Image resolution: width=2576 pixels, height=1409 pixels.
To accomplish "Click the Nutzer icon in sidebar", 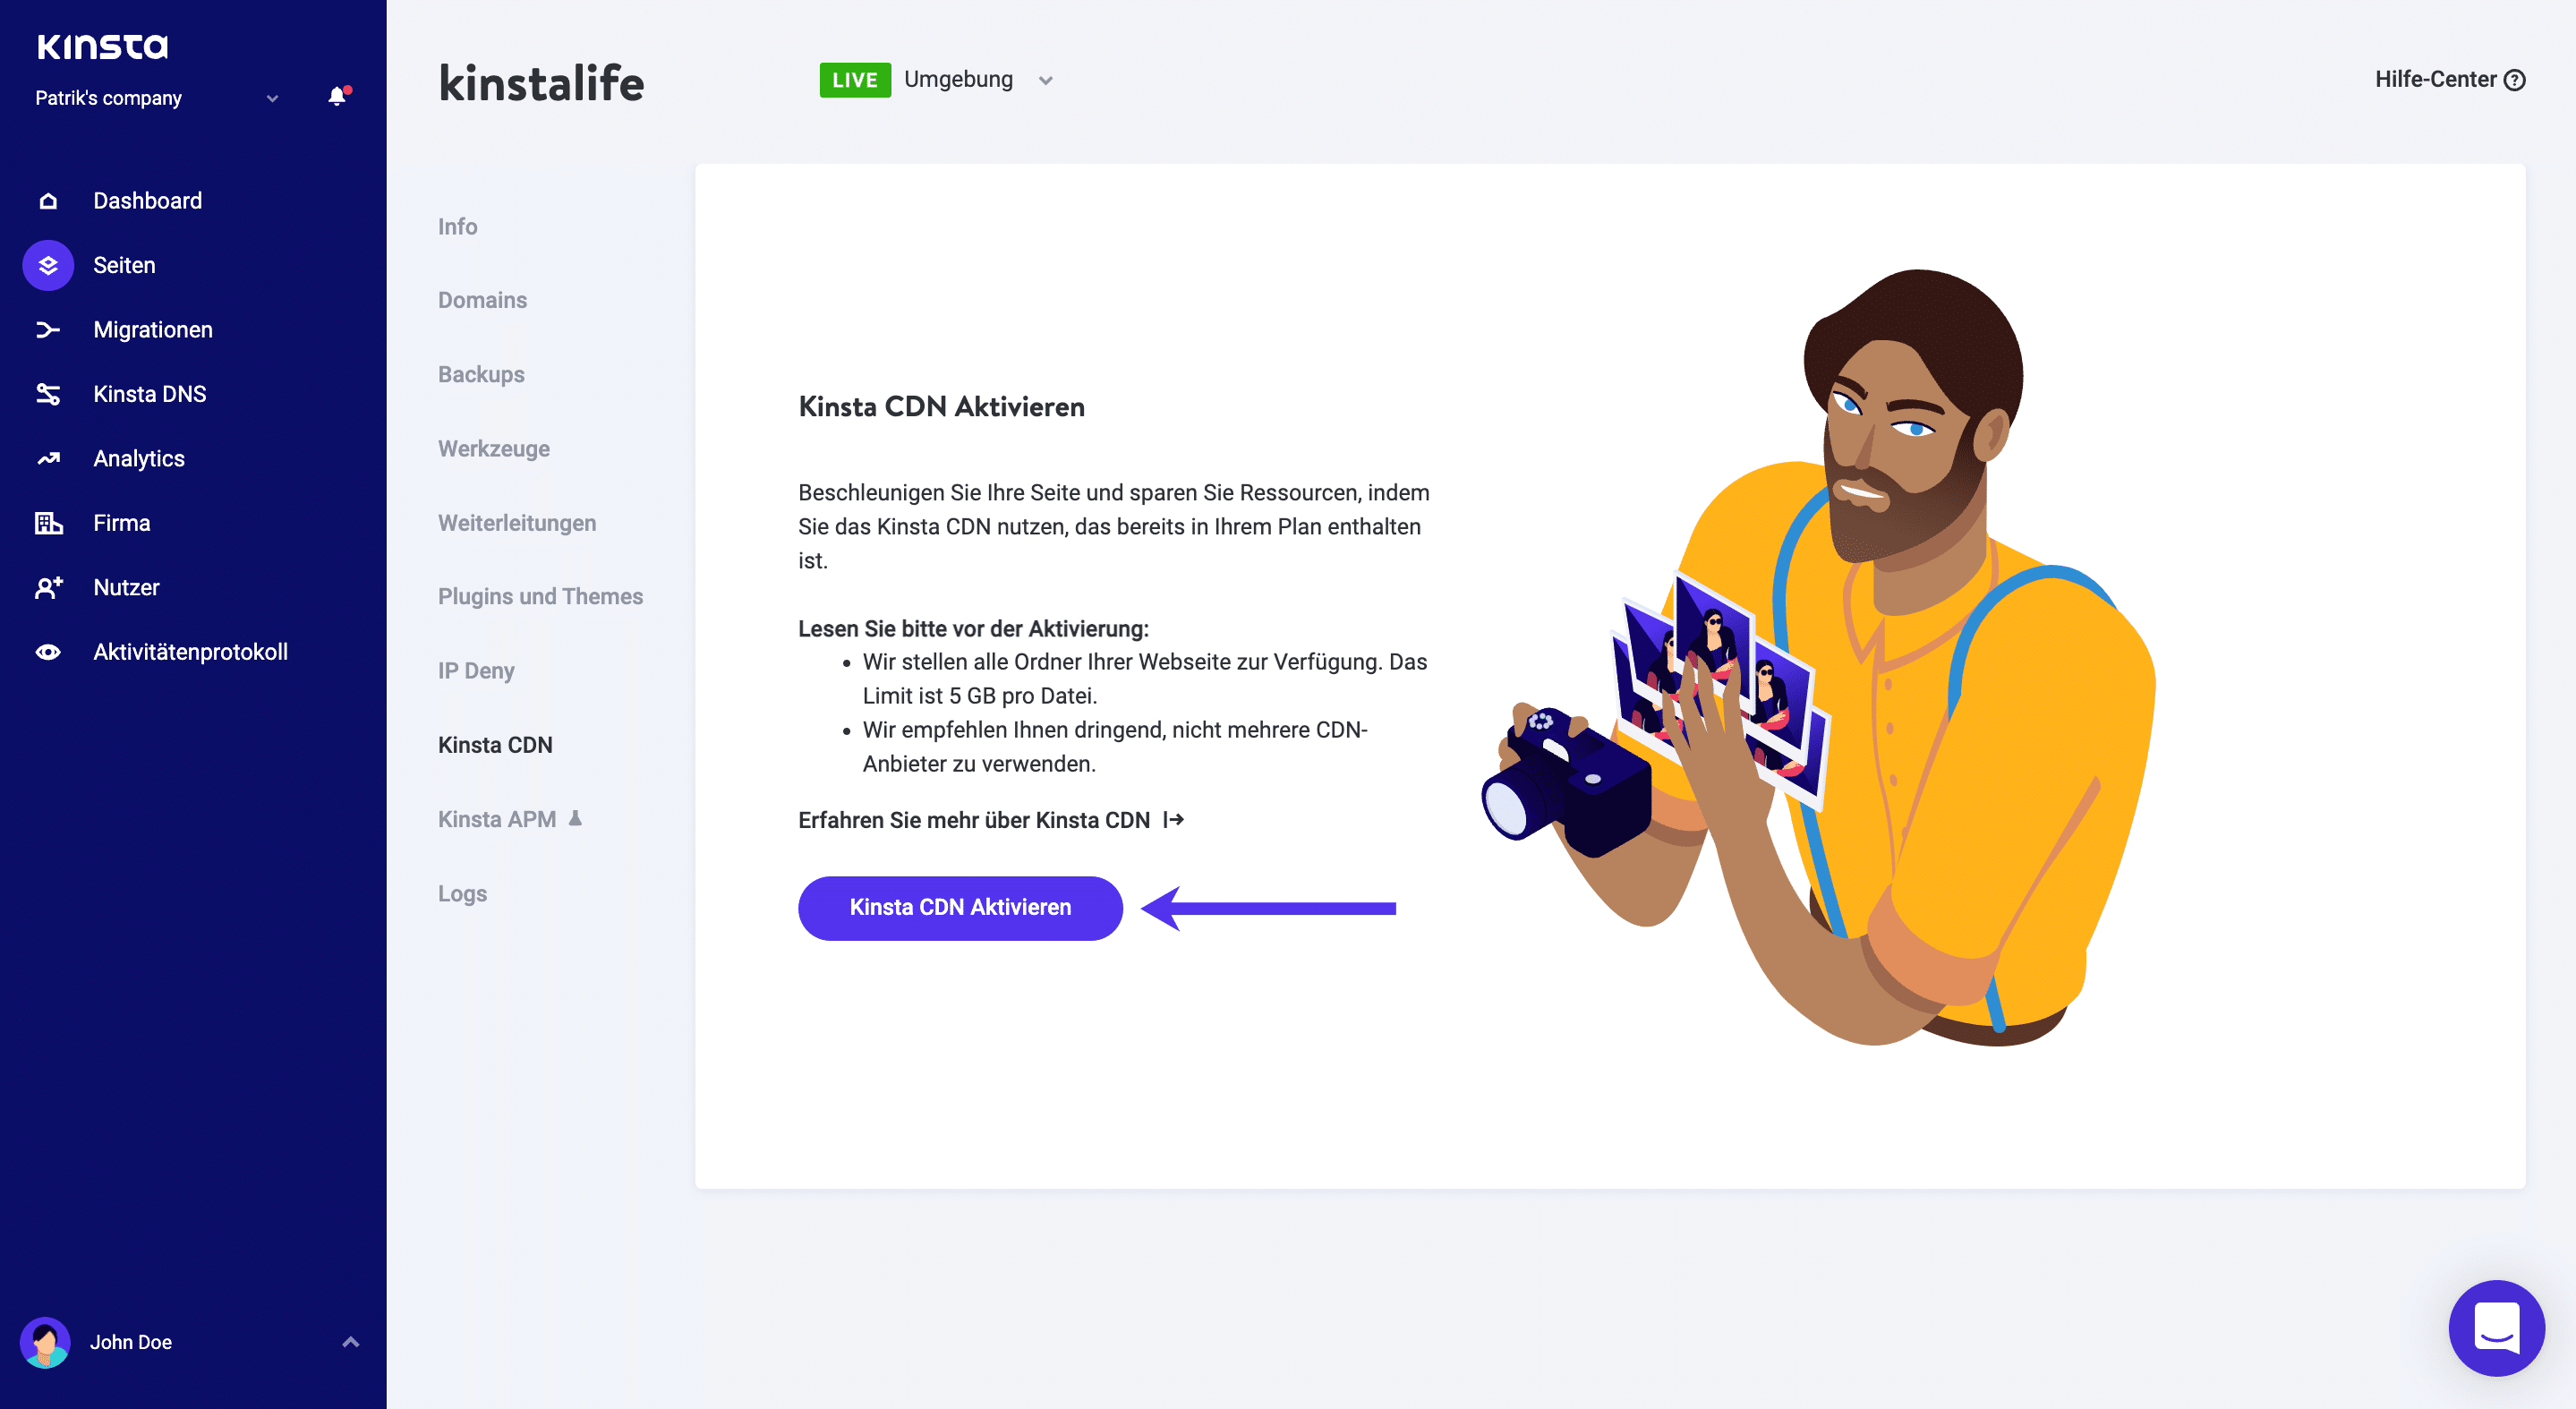I will click(x=48, y=586).
